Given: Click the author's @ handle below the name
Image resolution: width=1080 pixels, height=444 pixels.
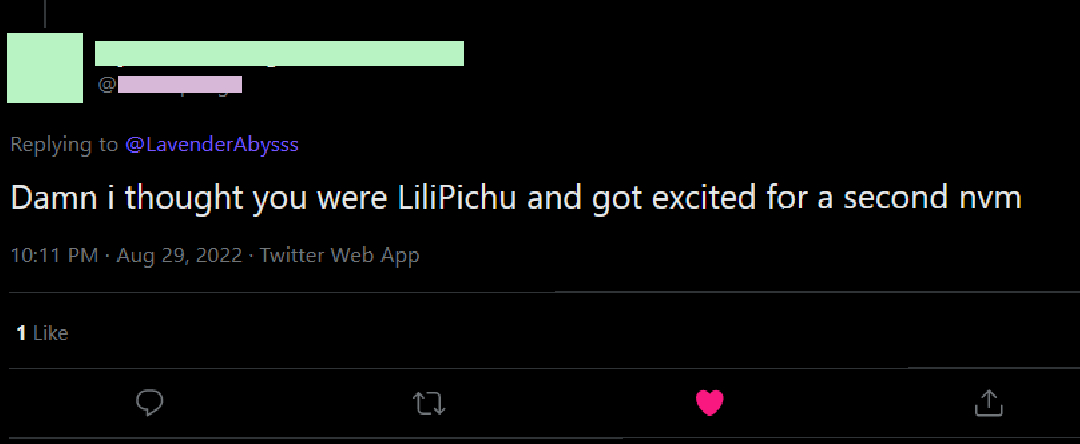Looking at the screenshot, I should [170, 85].
